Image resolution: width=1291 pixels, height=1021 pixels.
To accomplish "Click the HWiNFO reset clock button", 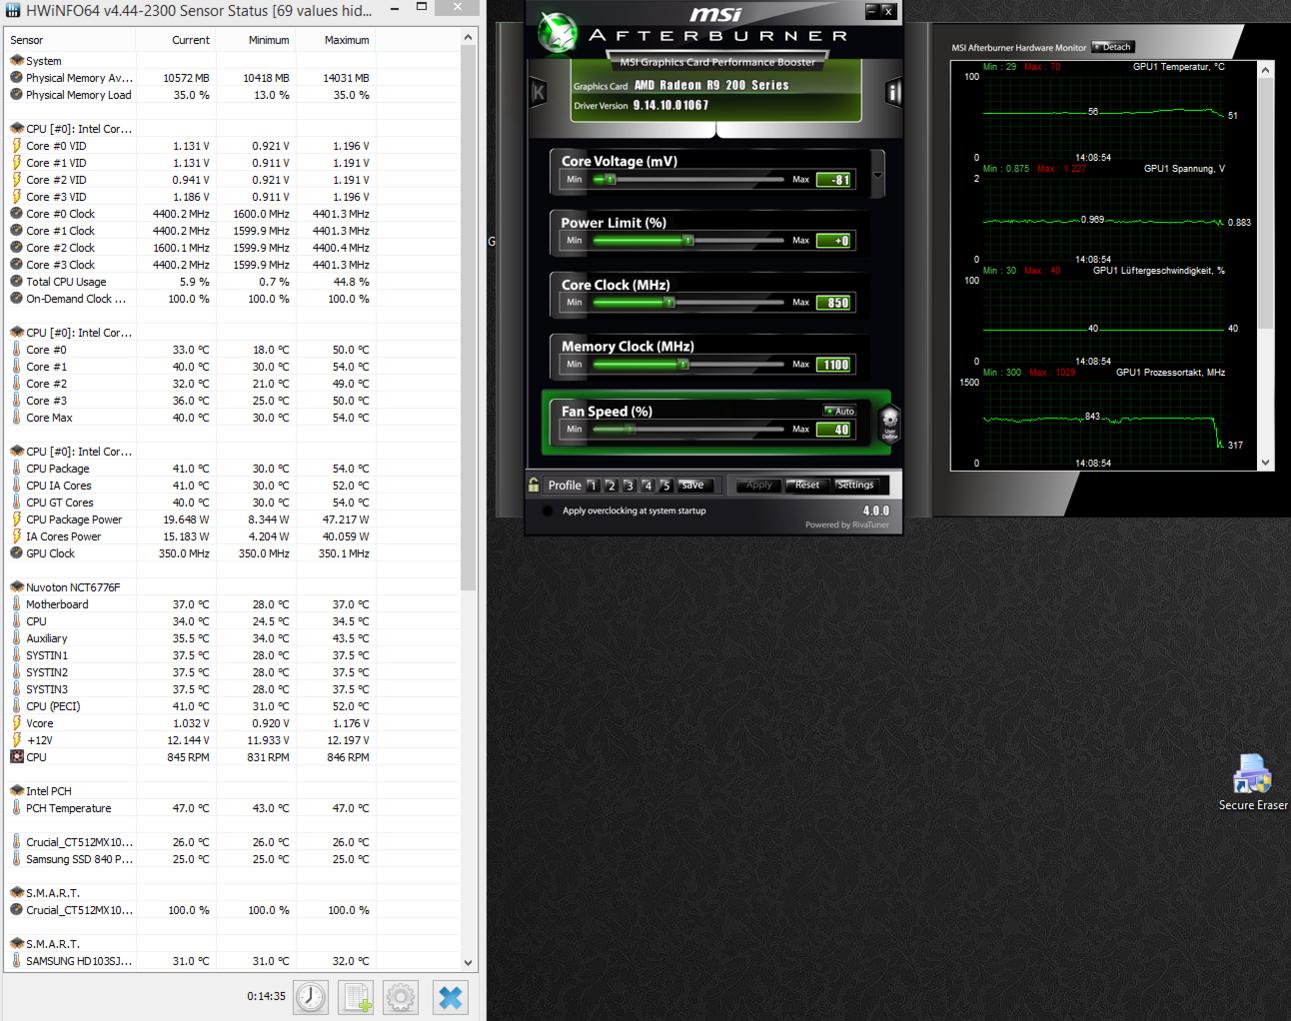I will click(x=311, y=996).
